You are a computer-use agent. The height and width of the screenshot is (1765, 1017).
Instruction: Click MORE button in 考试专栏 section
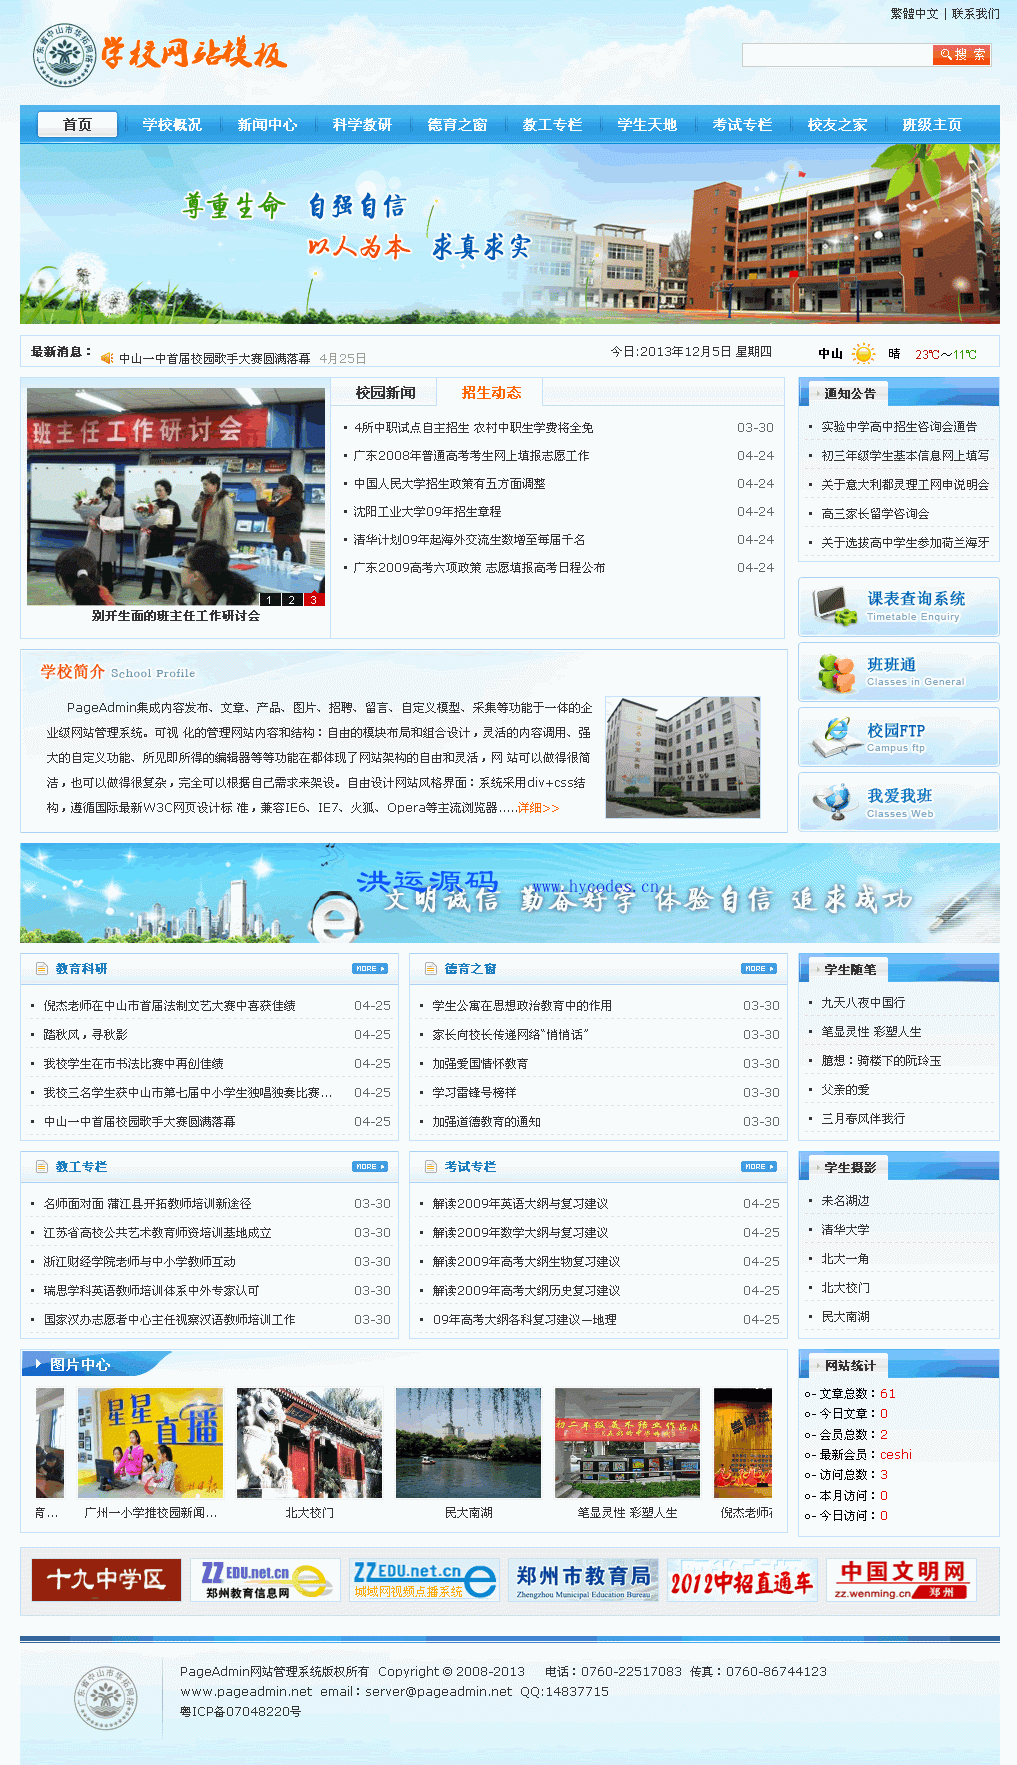click(x=759, y=1167)
